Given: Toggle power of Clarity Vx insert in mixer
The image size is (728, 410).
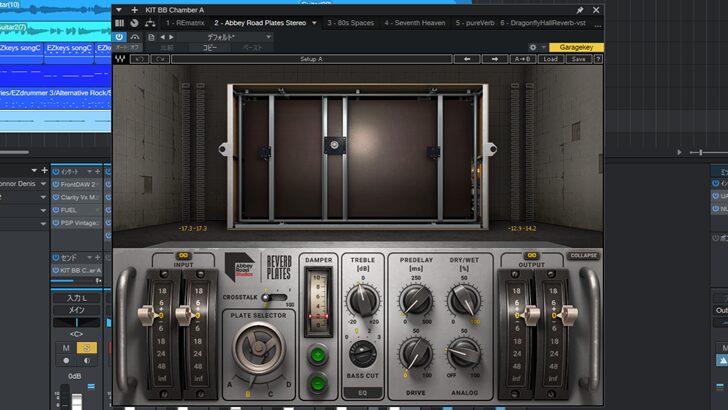Looking at the screenshot, I should pyautogui.click(x=56, y=197).
